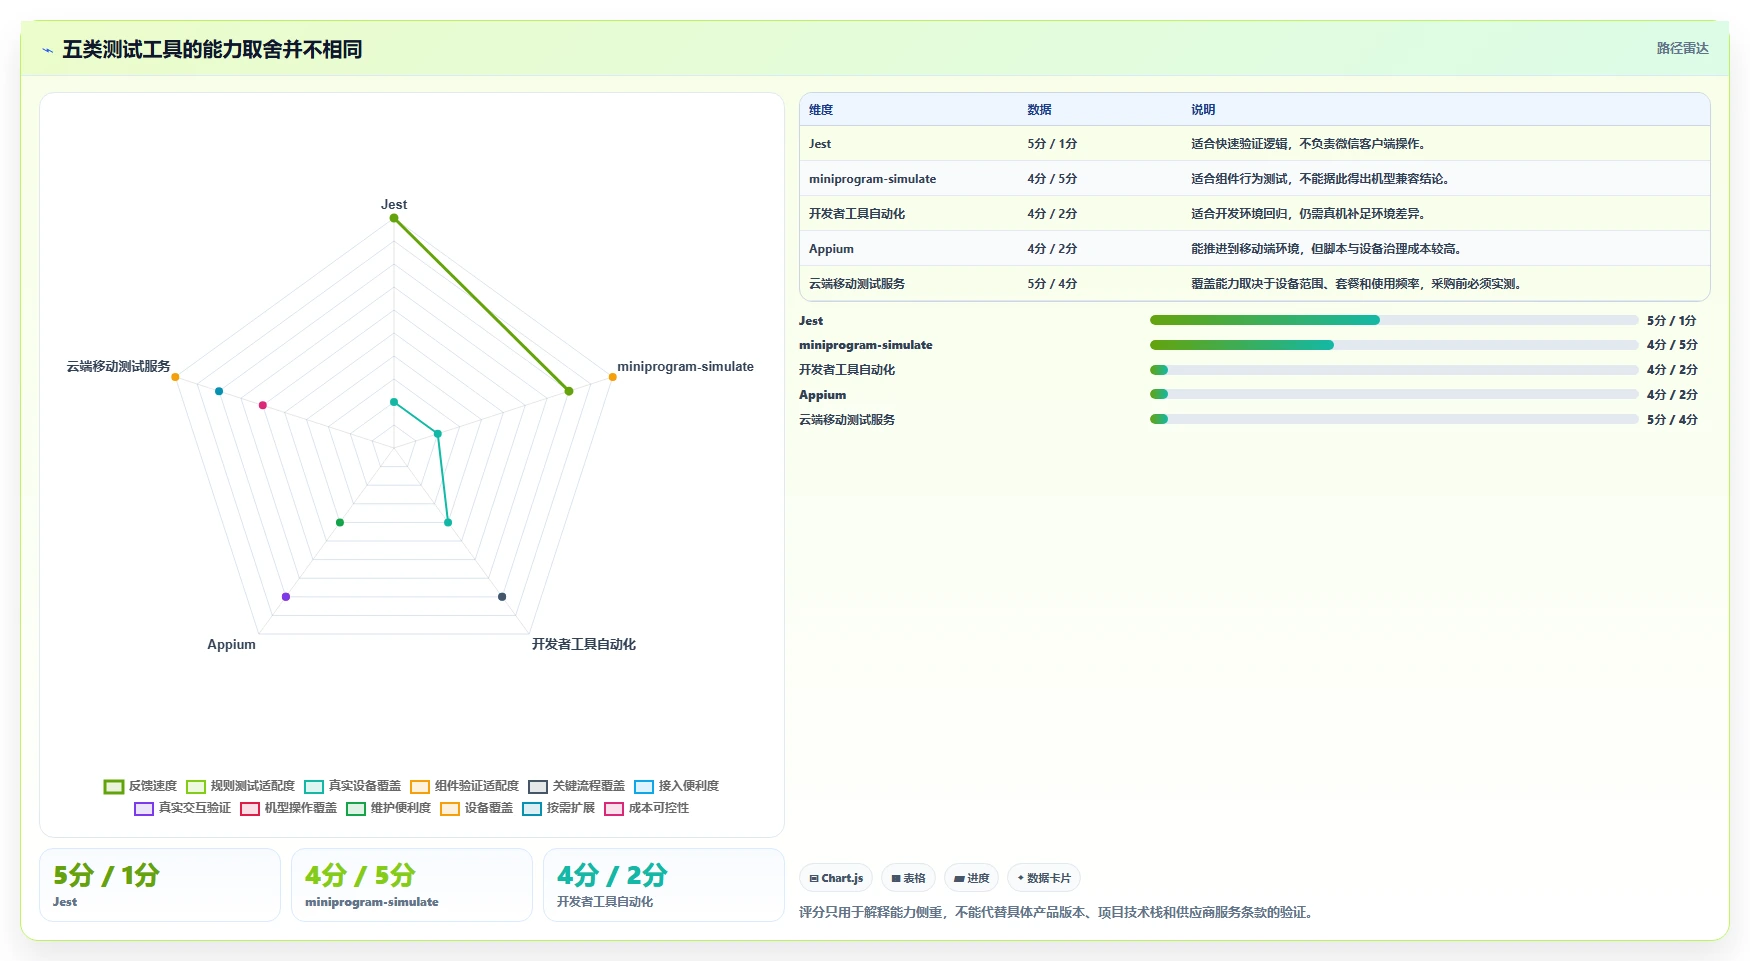Toggle the 接入便利度 legend dataset
1750x961 pixels.
676,786
